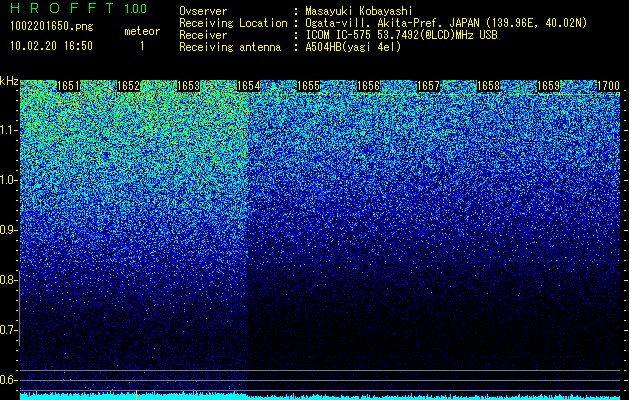Click the 1659 time marker
The width and height of the screenshot is (629, 400).
pyautogui.click(x=549, y=86)
